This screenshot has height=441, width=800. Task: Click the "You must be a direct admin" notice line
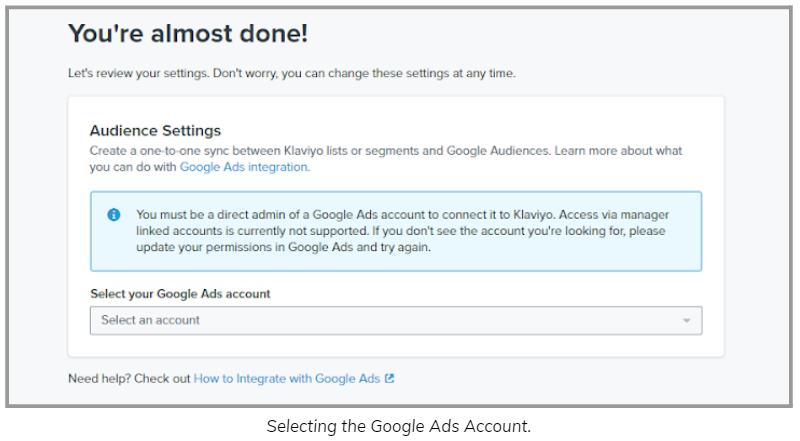click(402, 215)
